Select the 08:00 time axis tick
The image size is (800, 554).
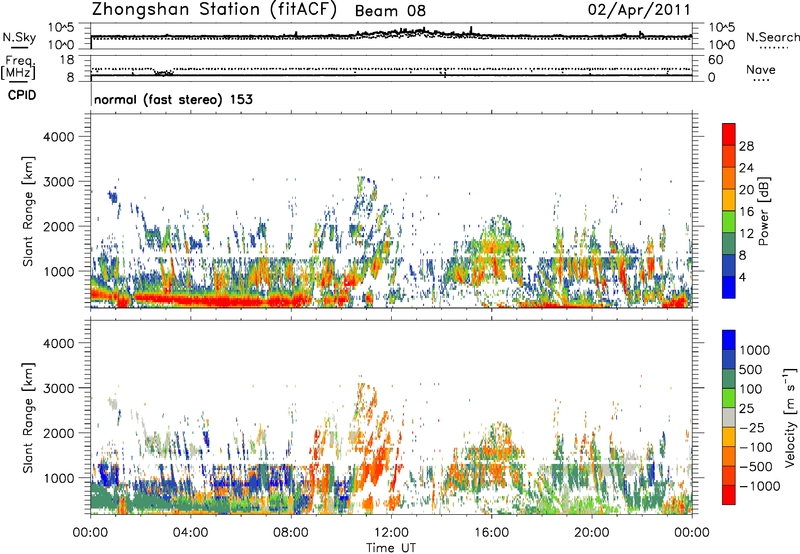tap(291, 533)
